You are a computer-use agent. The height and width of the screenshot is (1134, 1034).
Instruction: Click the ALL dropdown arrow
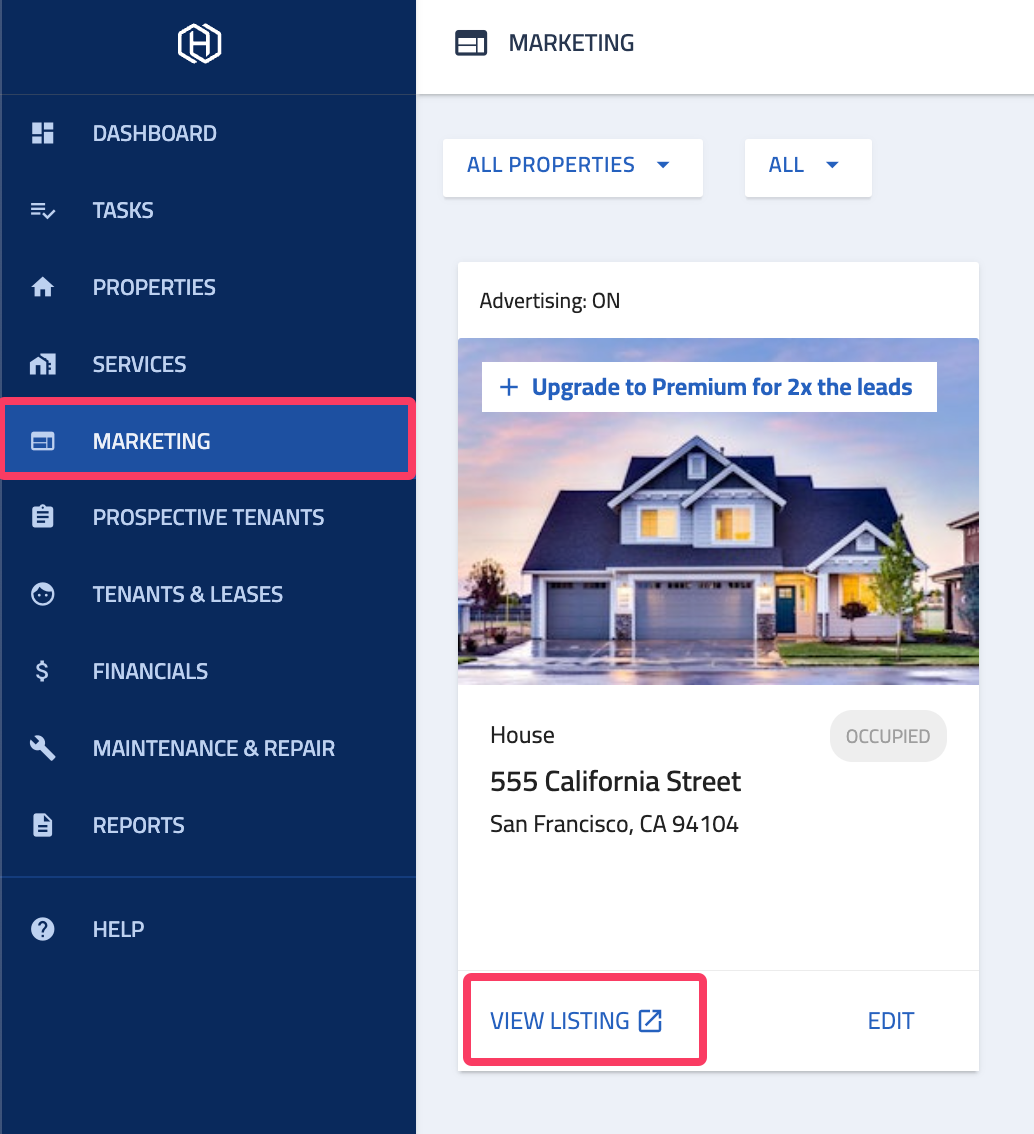click(832, 165)
